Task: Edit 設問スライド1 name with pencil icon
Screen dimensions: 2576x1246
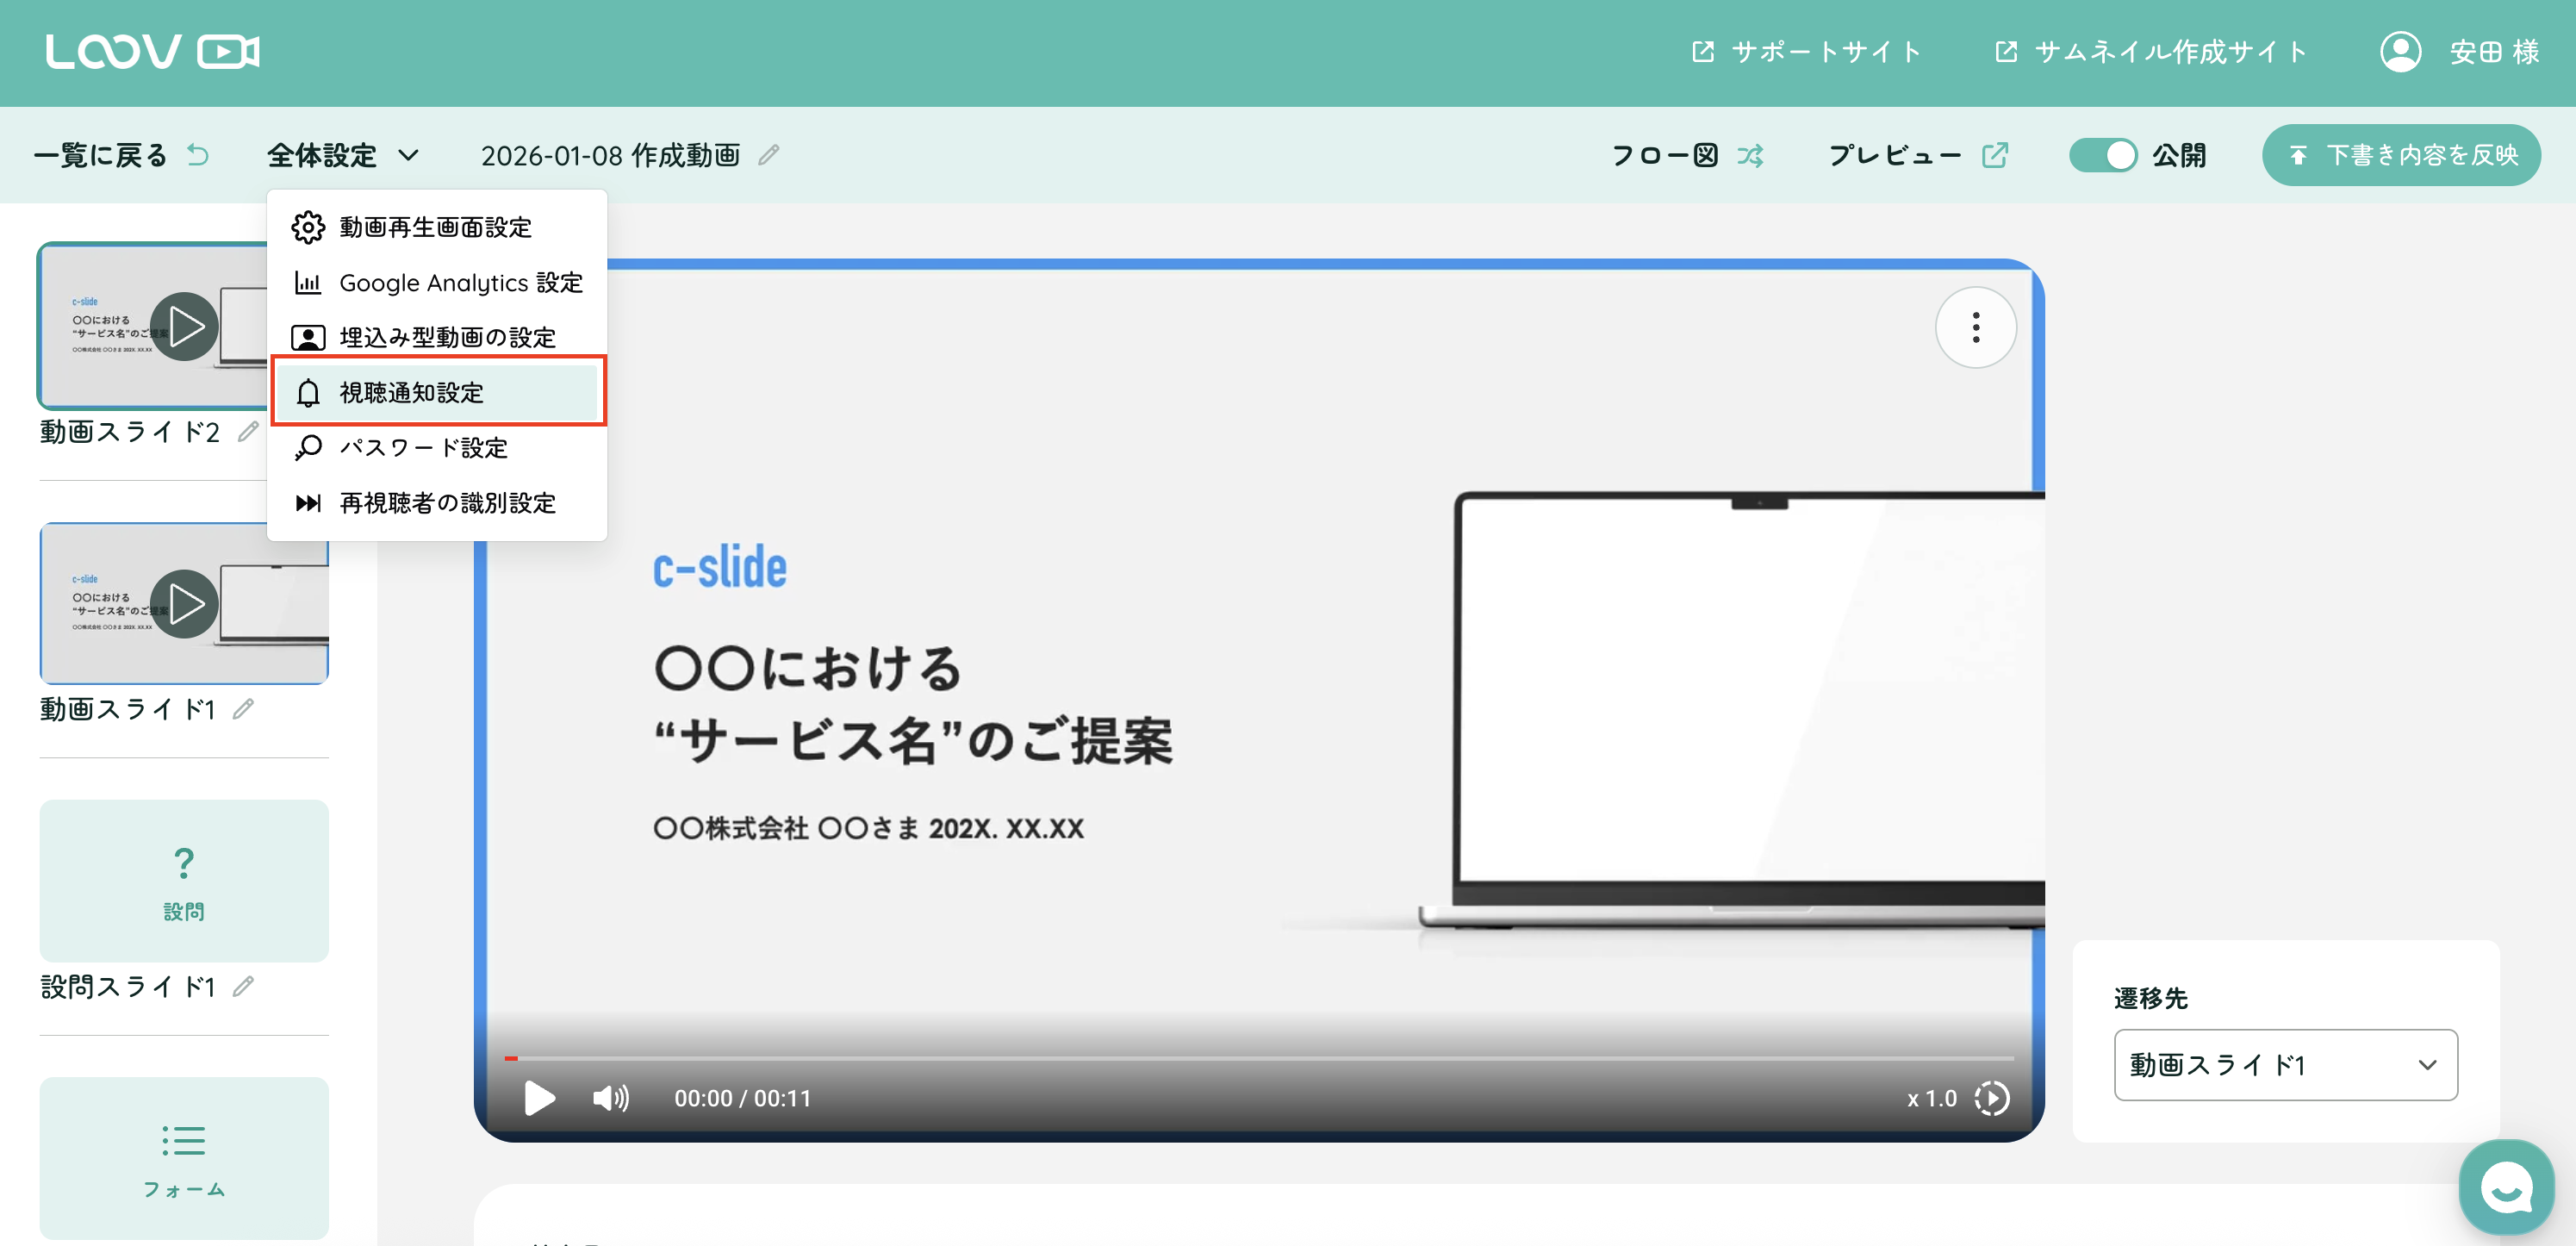Action: tap(243, 987)
